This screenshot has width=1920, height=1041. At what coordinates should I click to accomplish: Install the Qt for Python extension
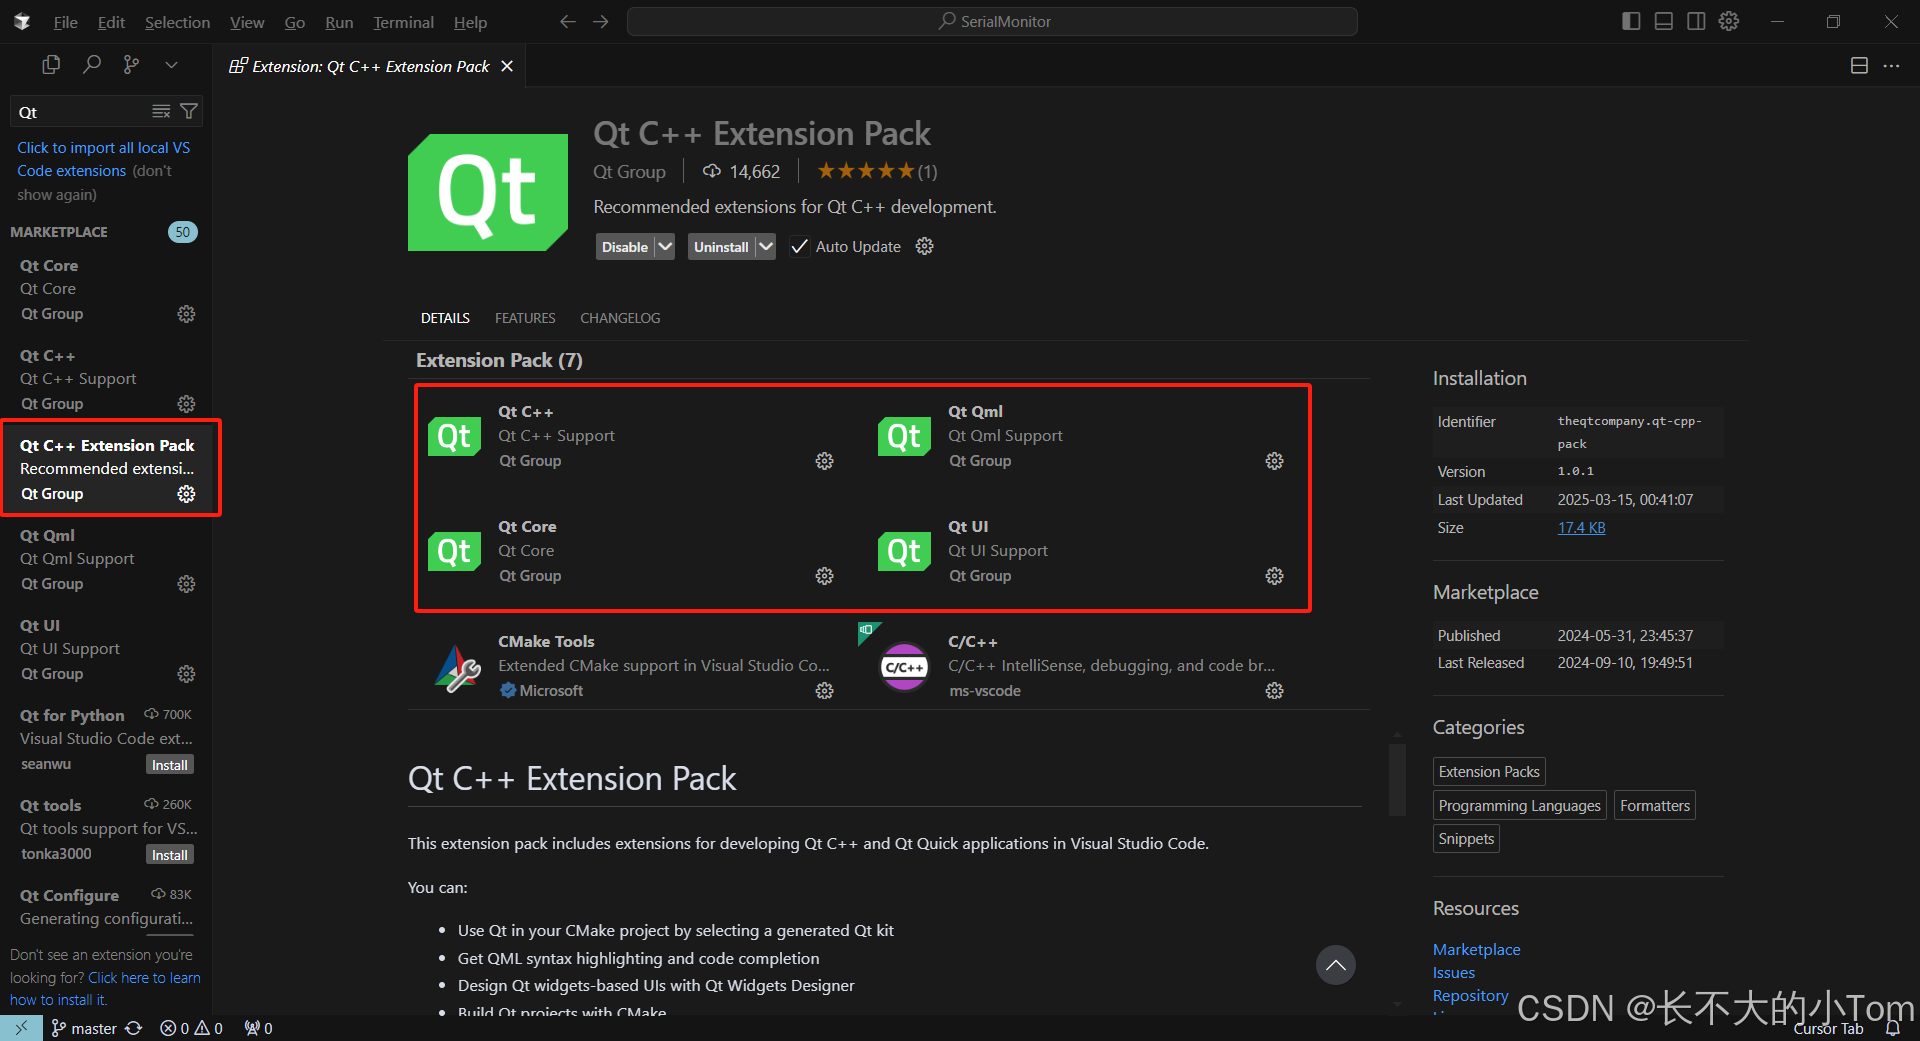[170, 765]
